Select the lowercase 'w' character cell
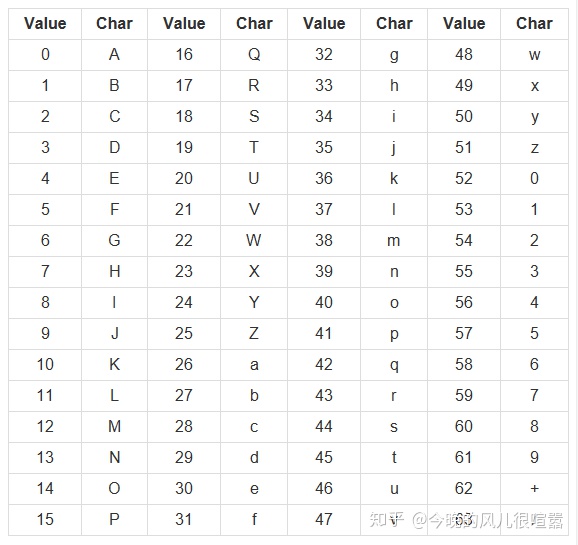578x545 pixels. click(535, 55)
